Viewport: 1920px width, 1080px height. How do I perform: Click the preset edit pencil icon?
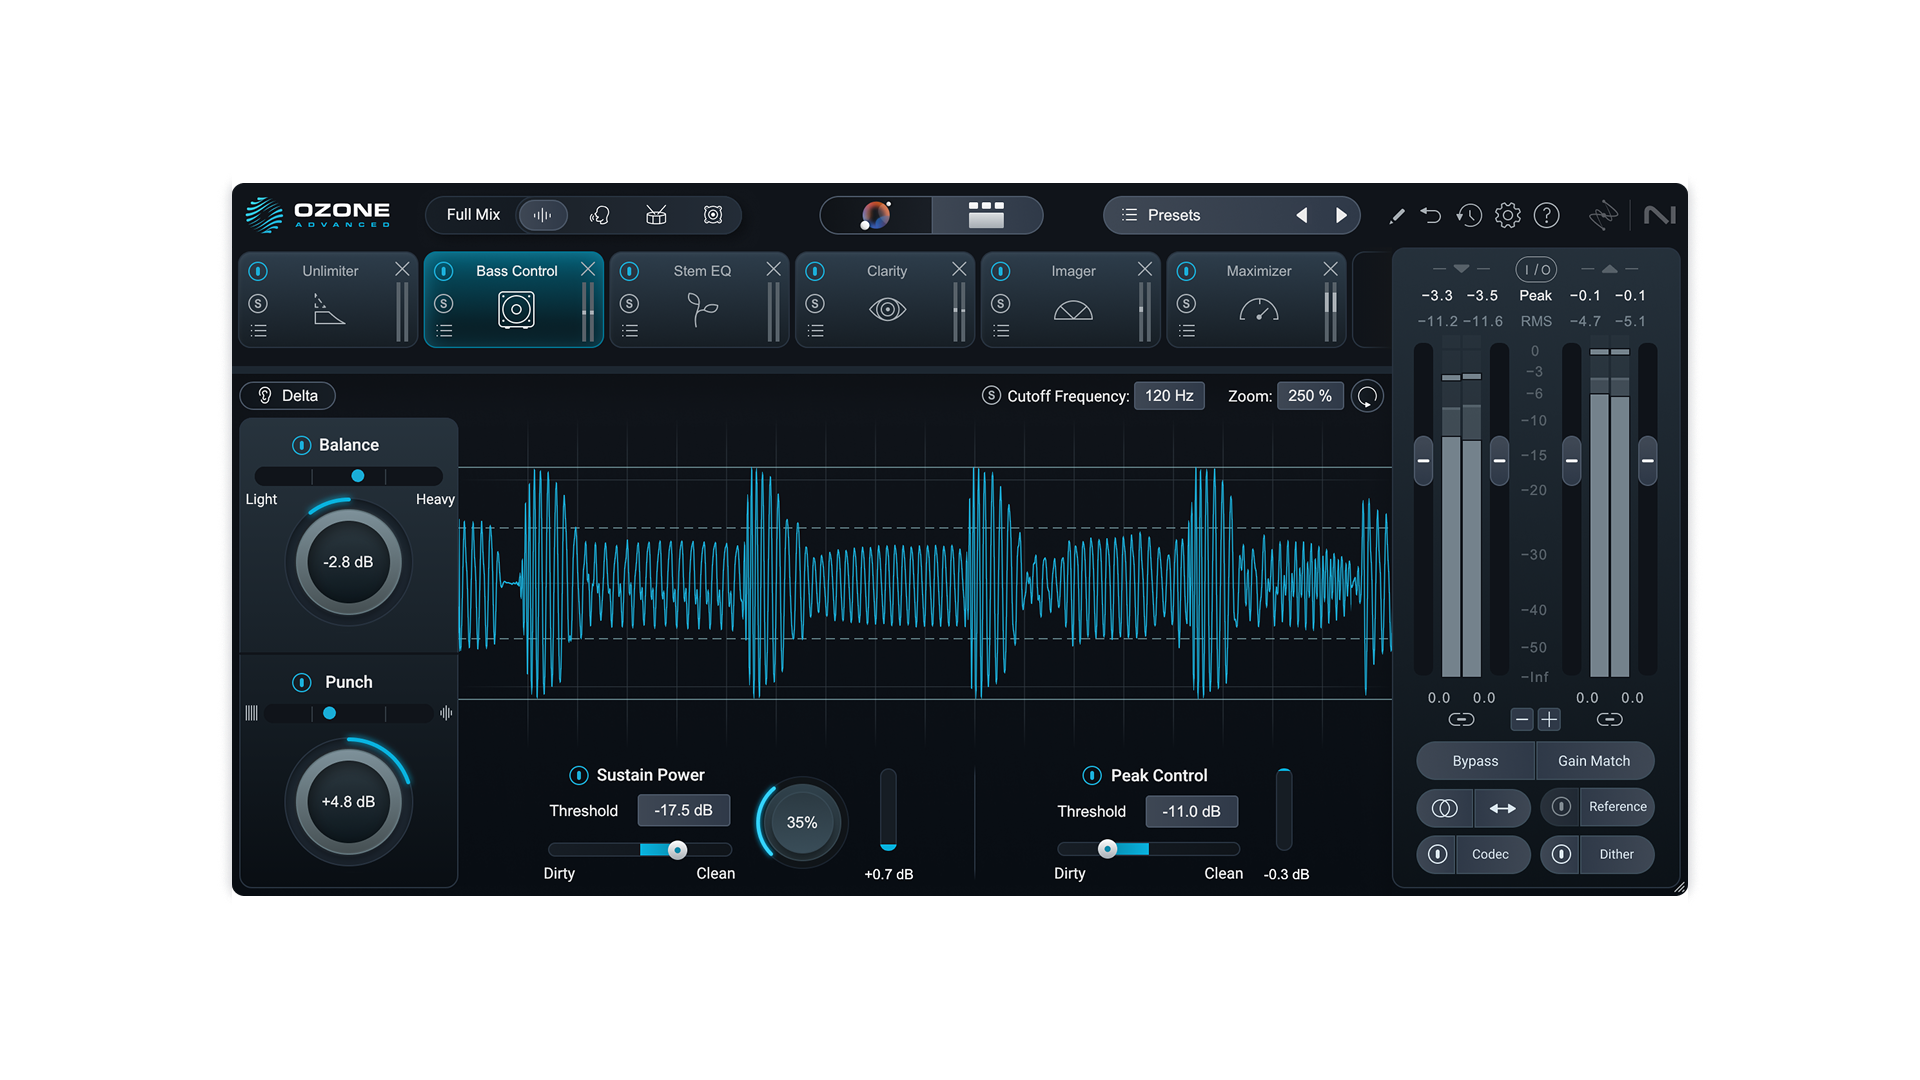tap(1397, 215)
